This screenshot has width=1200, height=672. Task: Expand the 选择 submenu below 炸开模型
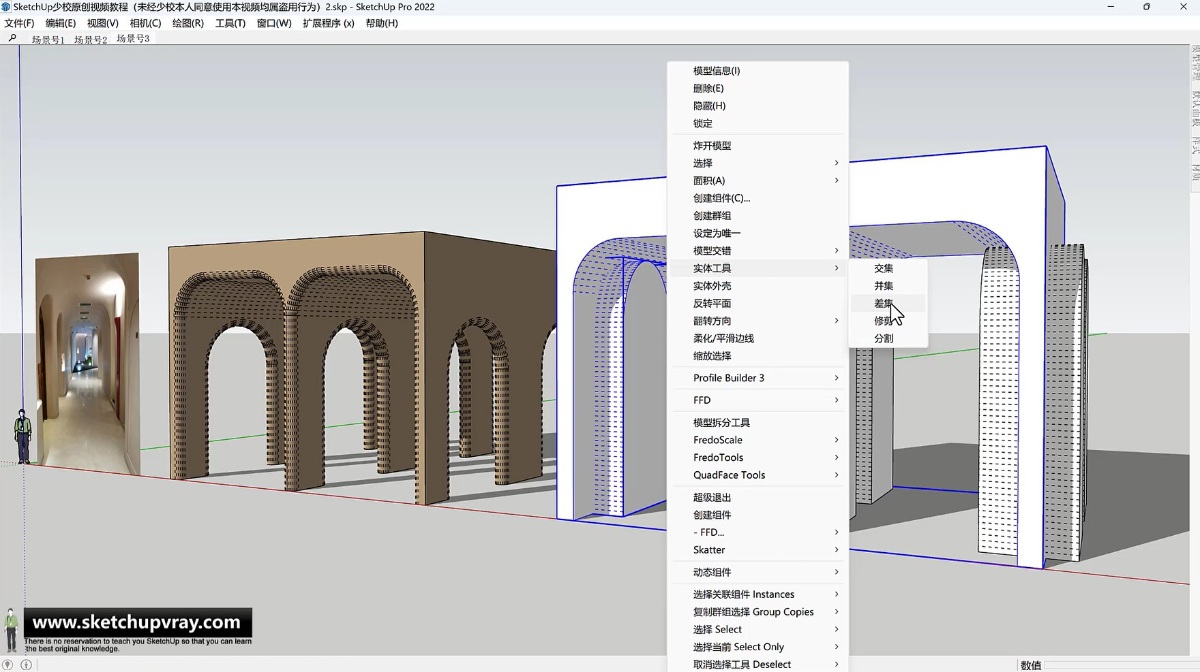pyautogui.click(x=757, y=163)
